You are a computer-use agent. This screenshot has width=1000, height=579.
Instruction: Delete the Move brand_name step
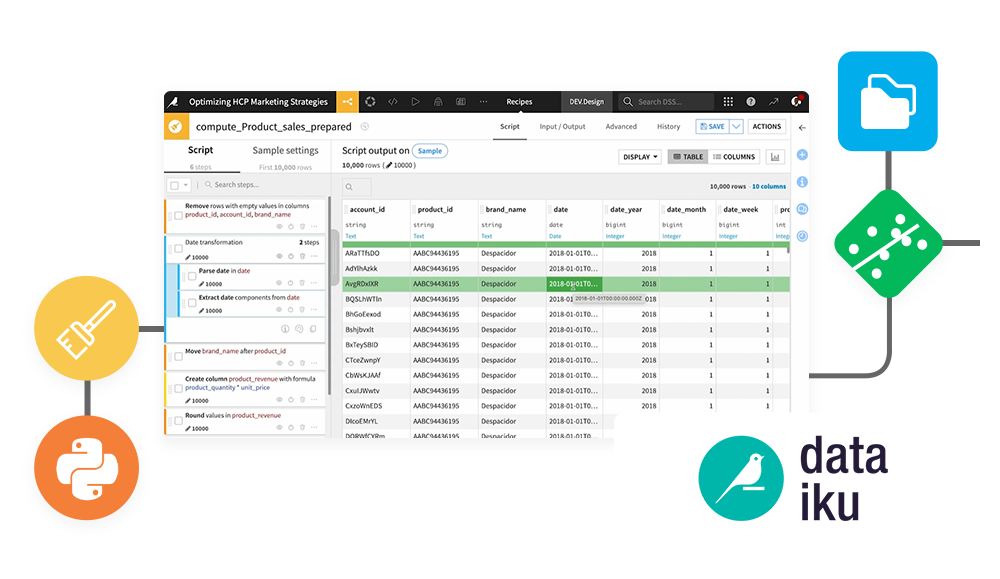pyautogui.click(x=302, y=363)
